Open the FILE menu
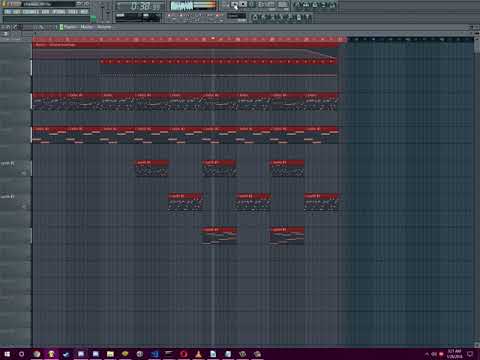Image resolution: width=480 pixels, height=360 pixels. (x=7, y=12)
